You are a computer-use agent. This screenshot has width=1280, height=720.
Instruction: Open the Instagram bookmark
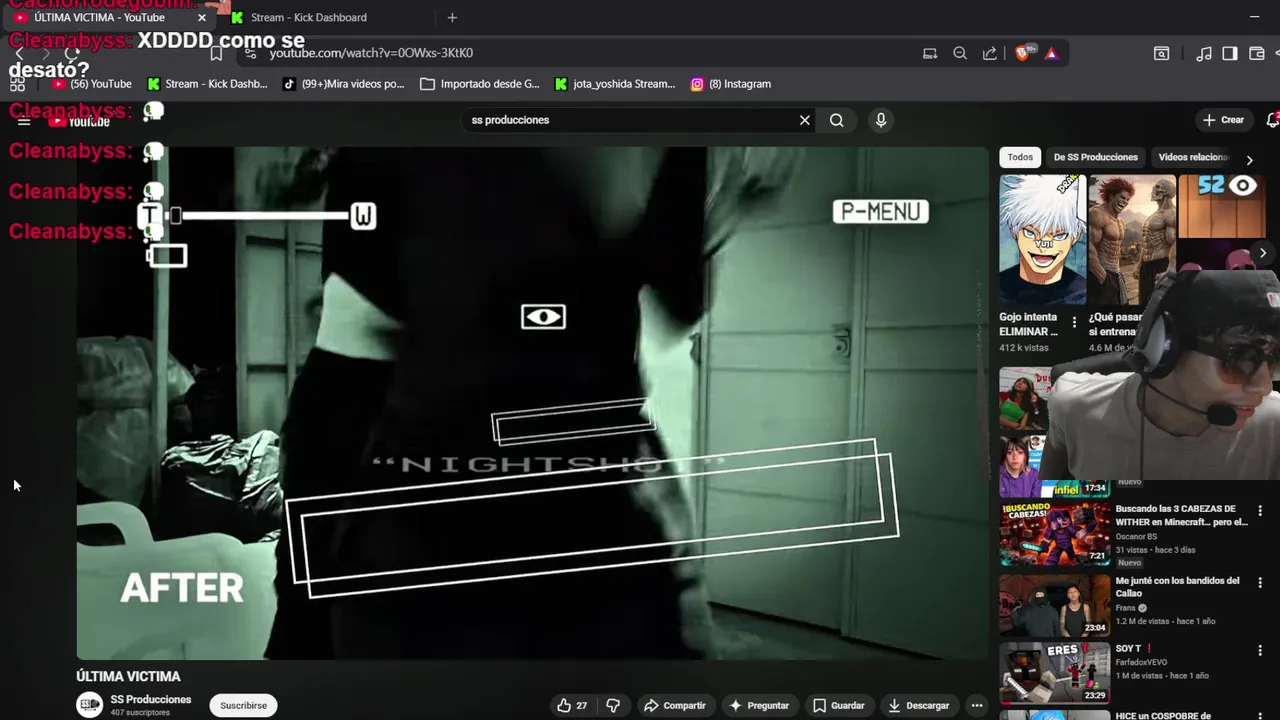731,84
